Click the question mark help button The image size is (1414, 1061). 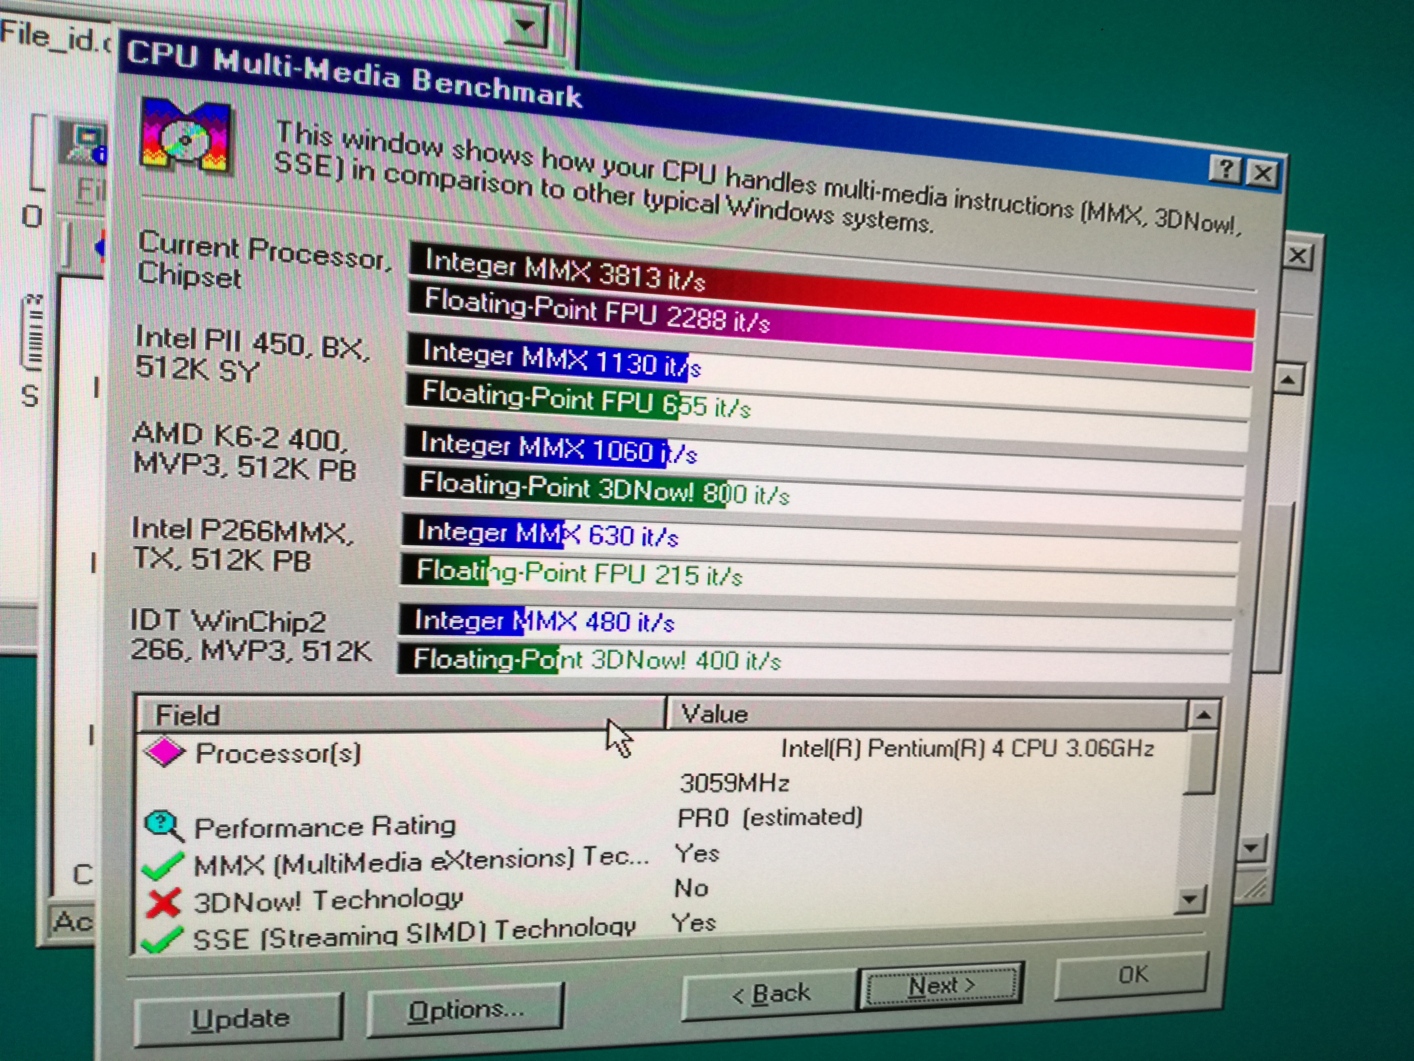(x=1225, y=169)
